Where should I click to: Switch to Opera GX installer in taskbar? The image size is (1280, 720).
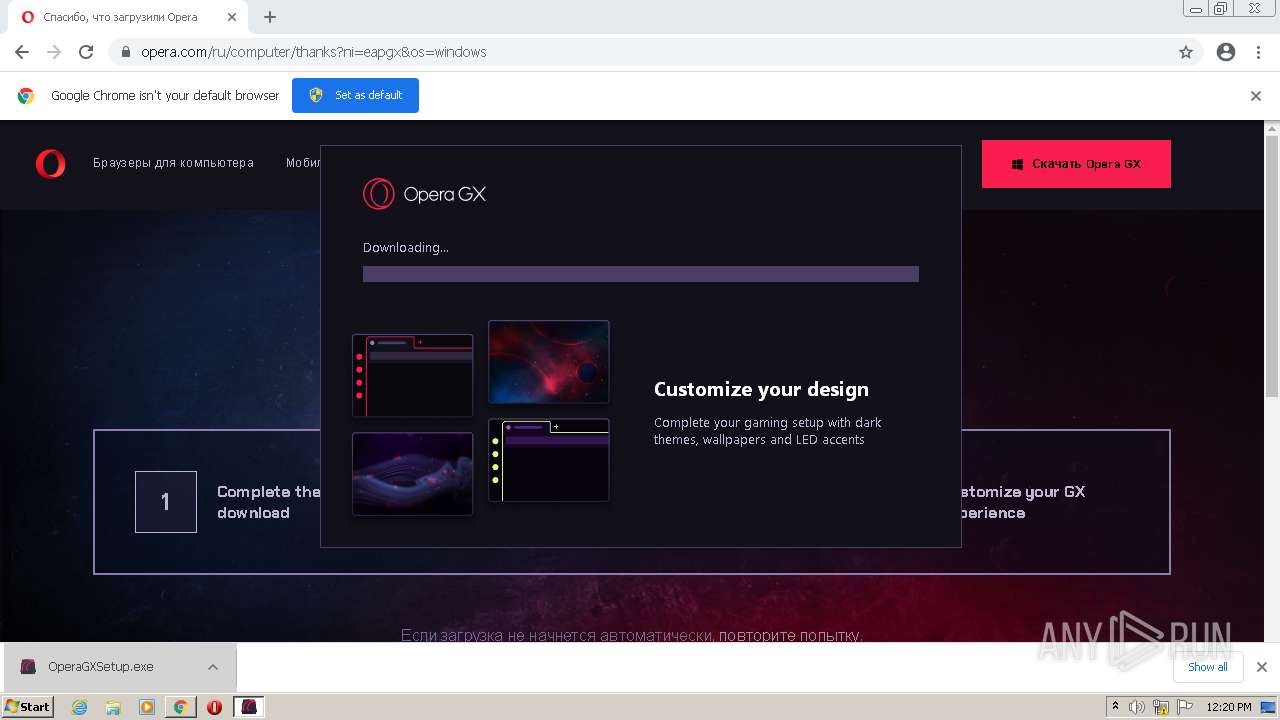click(x=248, y=707)
